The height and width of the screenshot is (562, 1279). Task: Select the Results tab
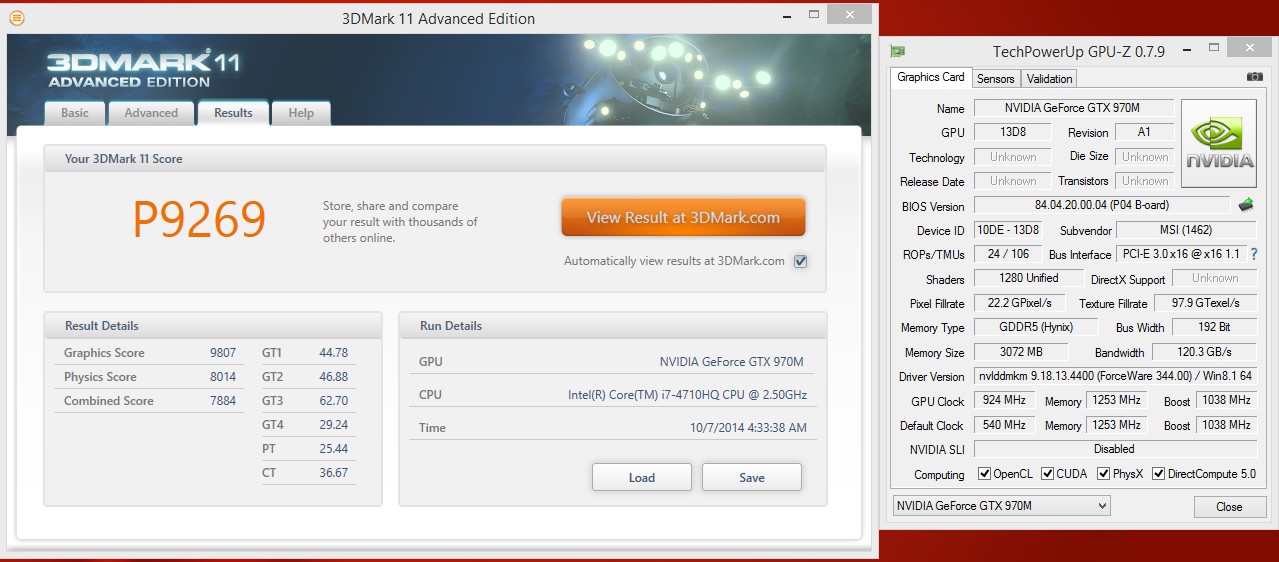coord(233,112)
